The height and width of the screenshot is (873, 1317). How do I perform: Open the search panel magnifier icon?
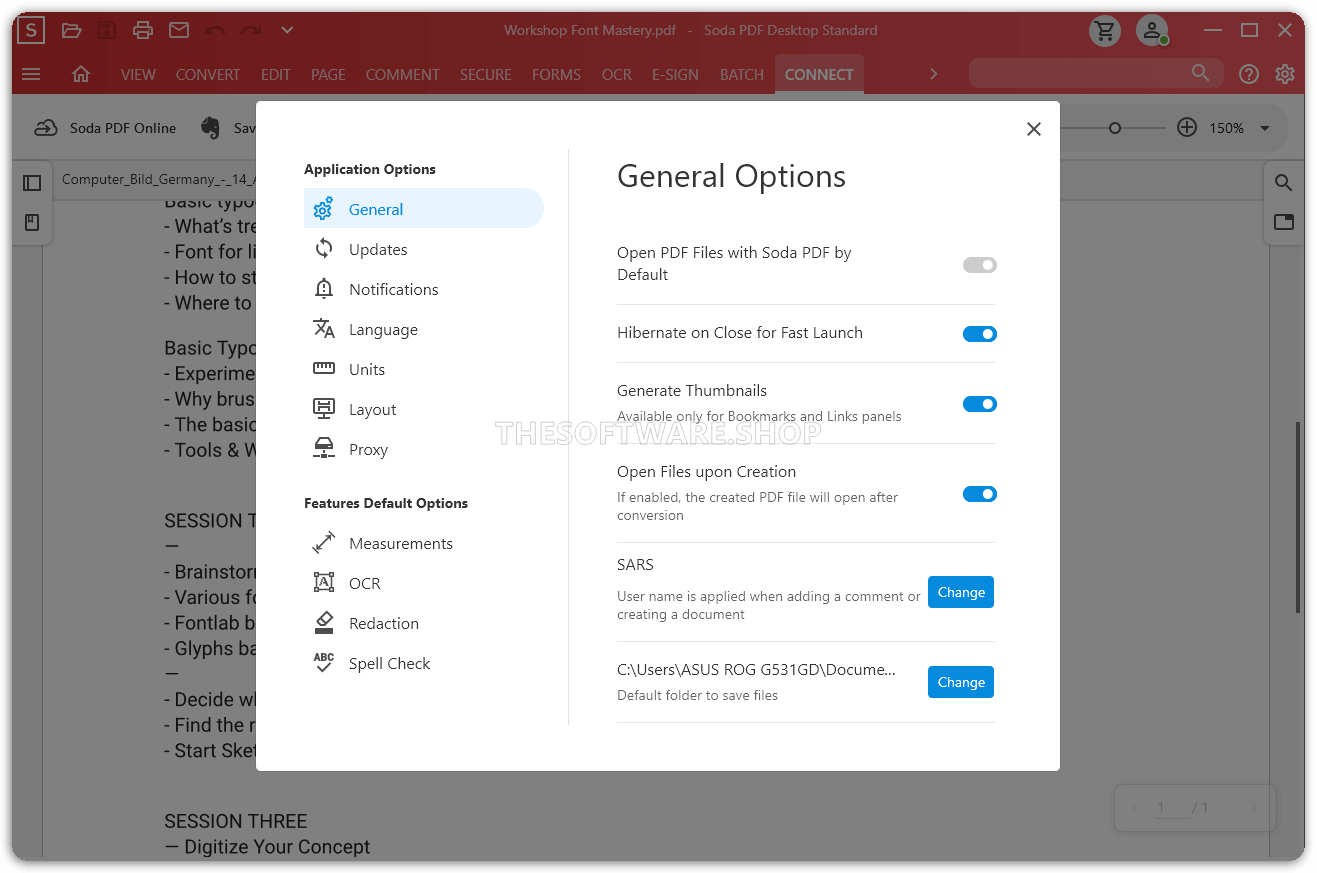[x=1283, y=183]
